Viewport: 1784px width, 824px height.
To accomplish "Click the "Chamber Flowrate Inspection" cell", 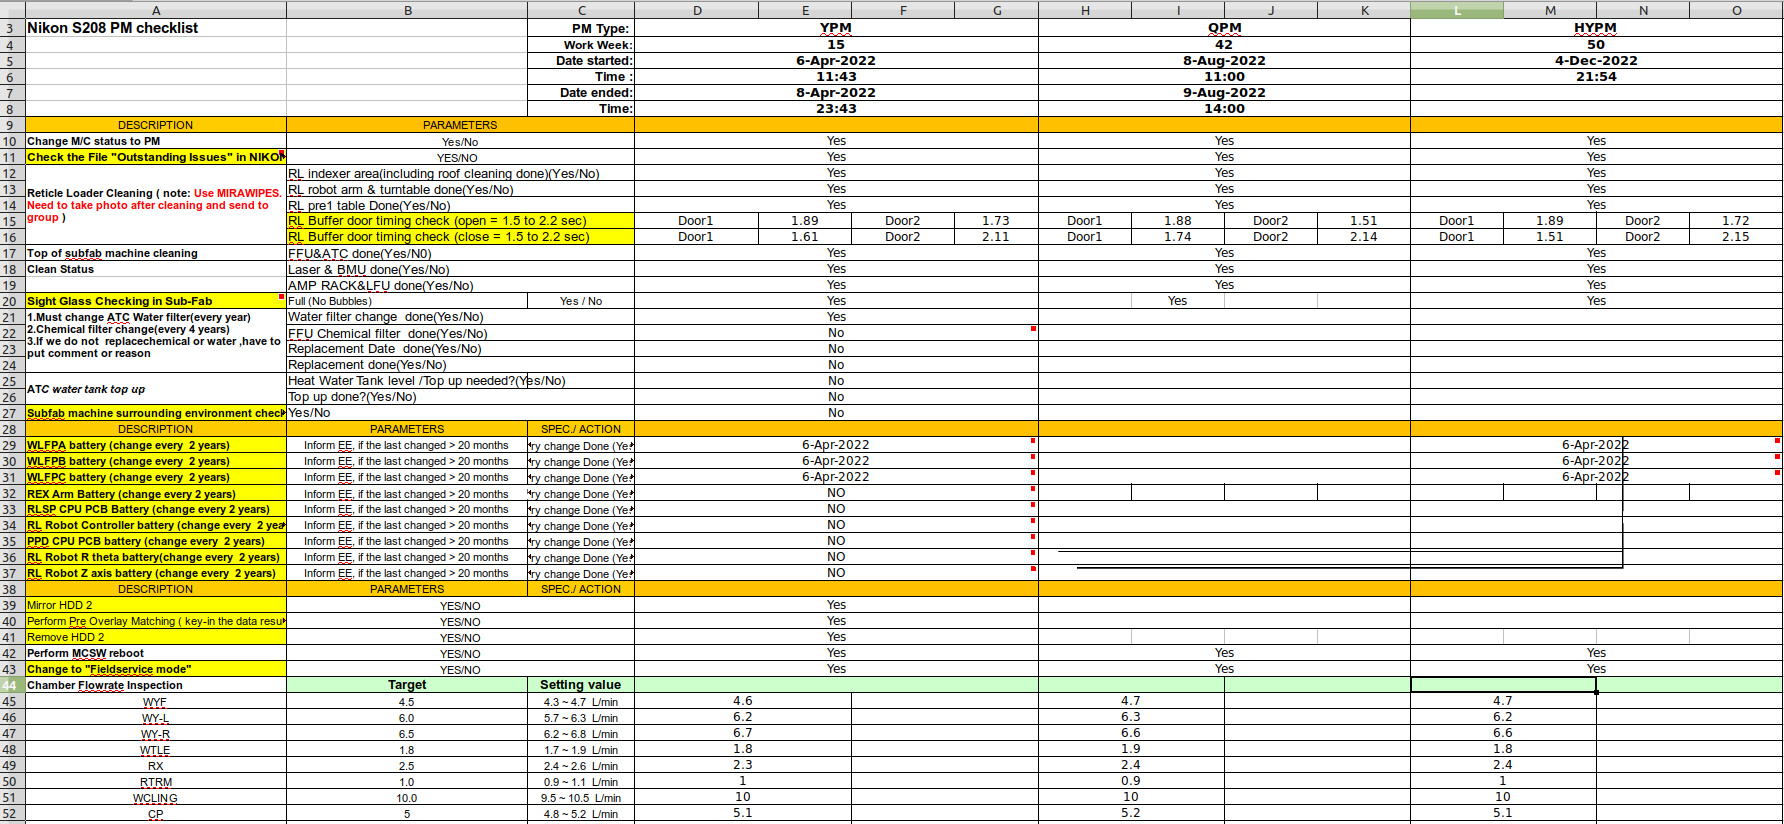I will point(155,685).
